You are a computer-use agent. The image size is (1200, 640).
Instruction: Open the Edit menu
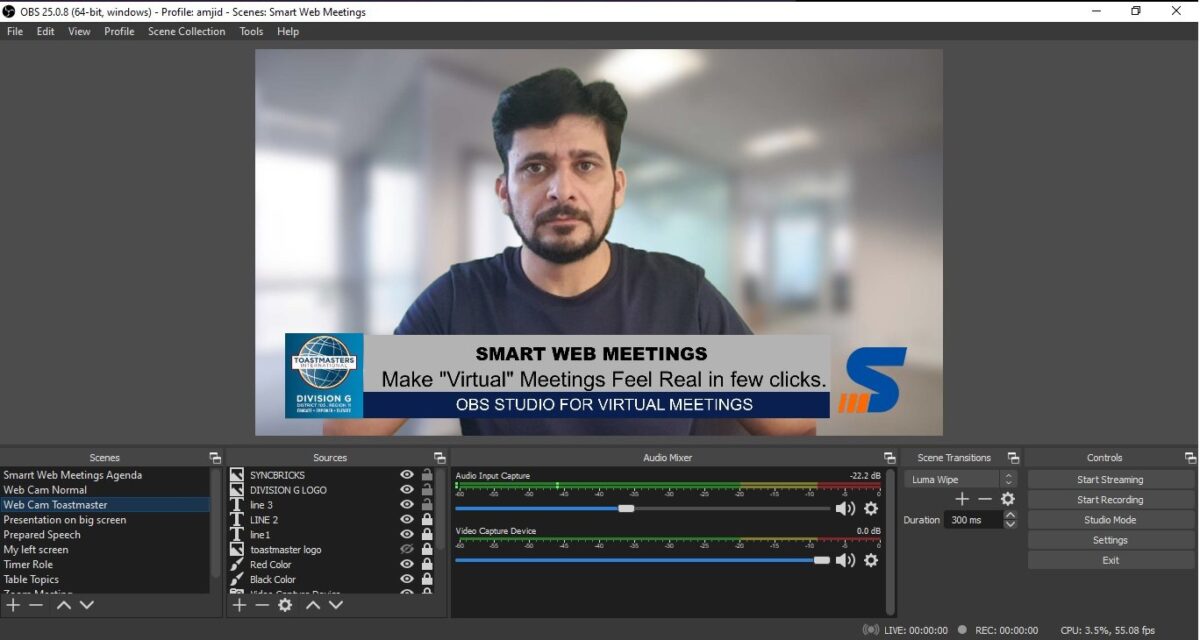tap(46, 31)
